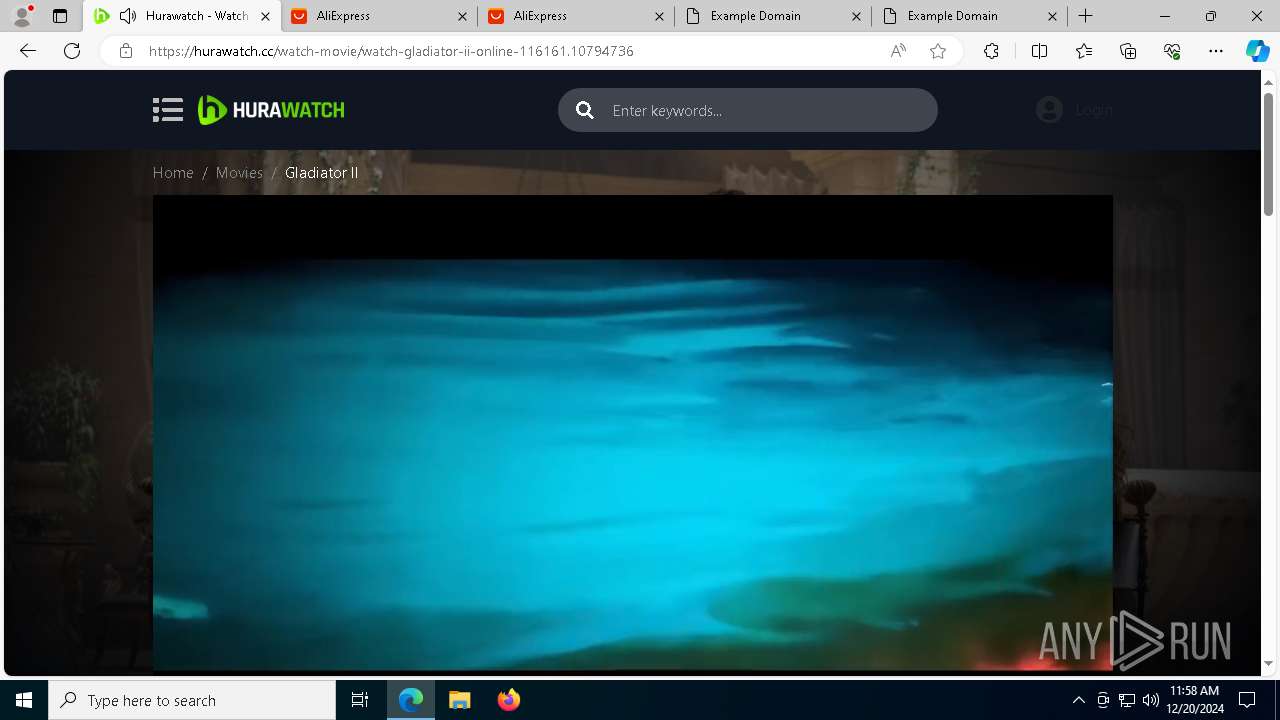Open the Login link
1280x720 pixels.
[1094, 110]
